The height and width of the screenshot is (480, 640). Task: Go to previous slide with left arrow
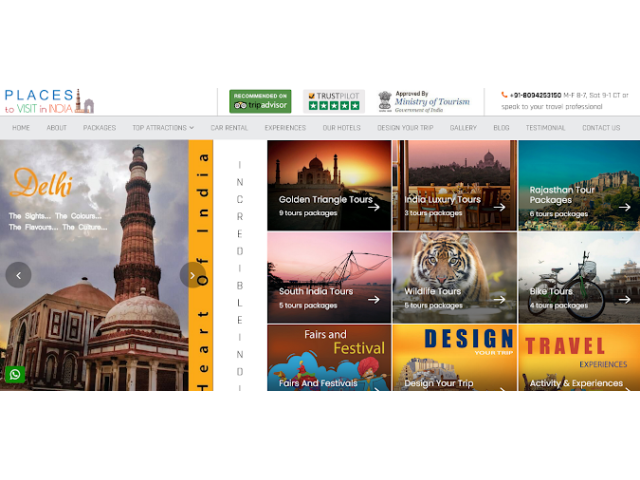pos(18,275)
